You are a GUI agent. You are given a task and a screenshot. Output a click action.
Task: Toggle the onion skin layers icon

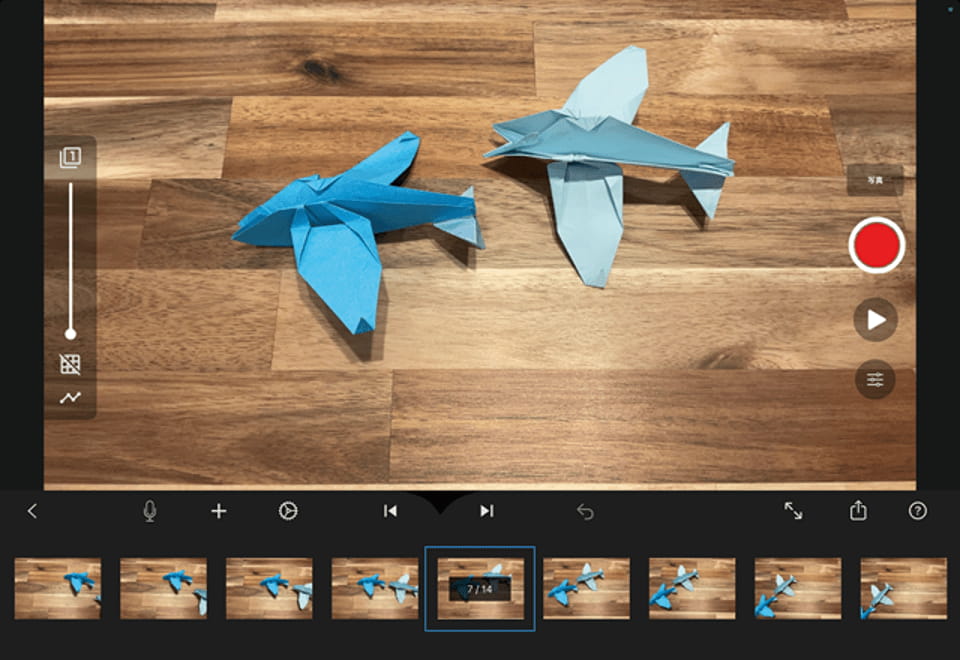click(x=70, y=157)
